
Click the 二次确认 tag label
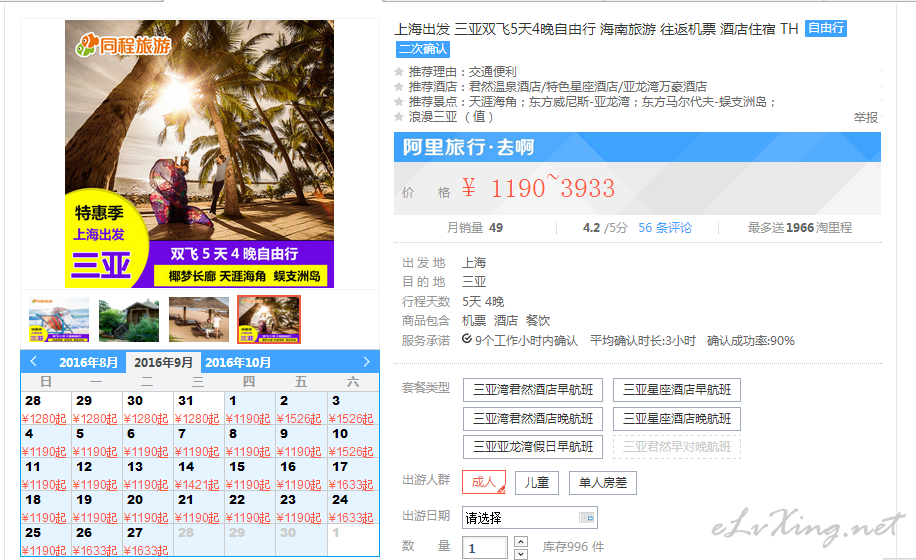tap(423, 49)
